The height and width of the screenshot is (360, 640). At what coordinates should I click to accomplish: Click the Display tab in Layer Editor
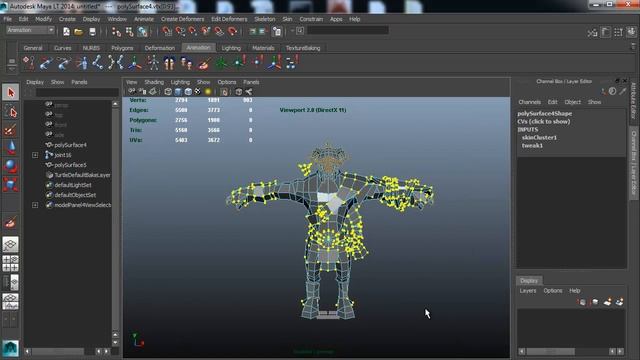[529, 280]
